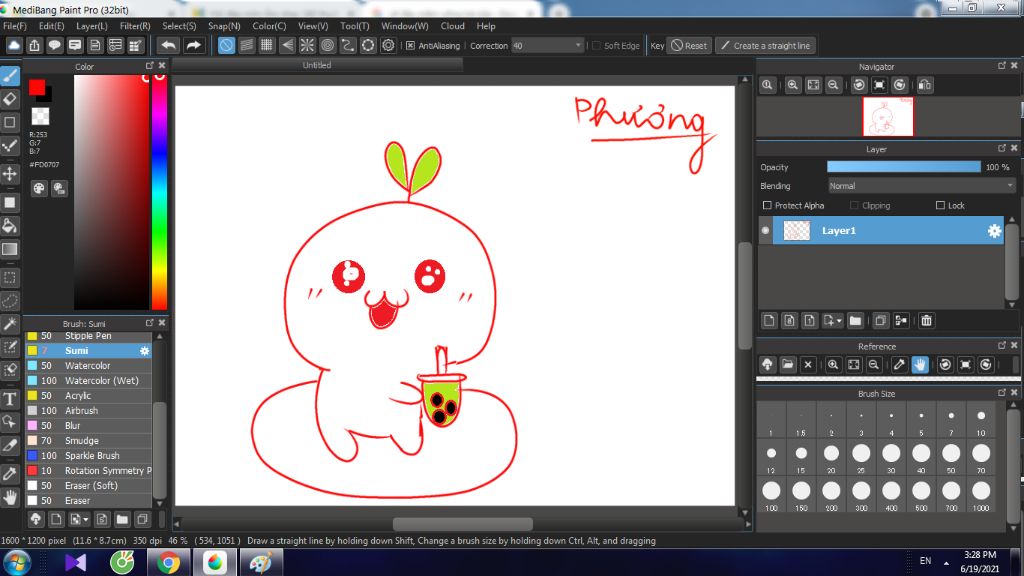The height and width of the screenshot is (576, 1024).
Task: Click the red foreground color swatch
Action: (x=37, y=87)
